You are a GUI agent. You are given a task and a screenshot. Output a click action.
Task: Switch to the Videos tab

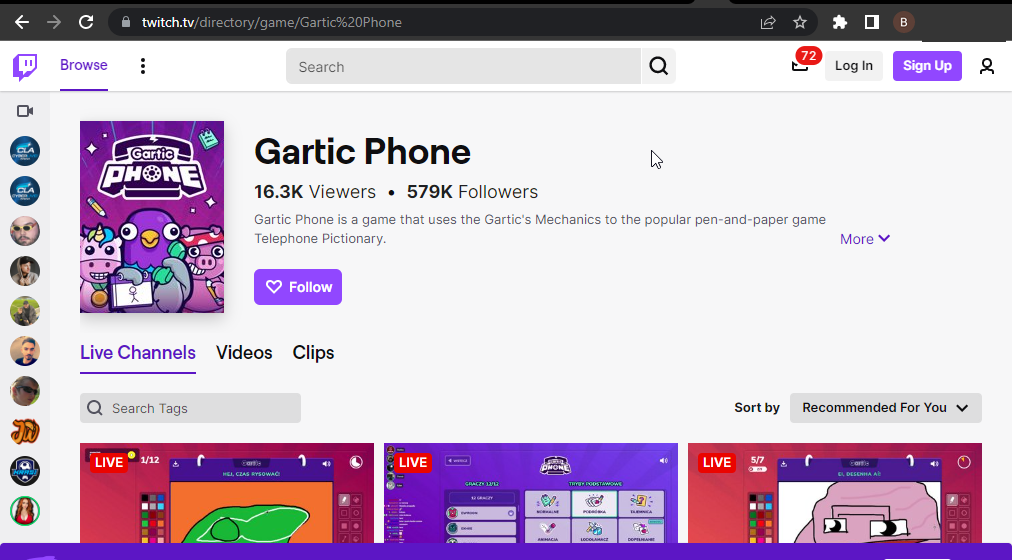(244, 353)
